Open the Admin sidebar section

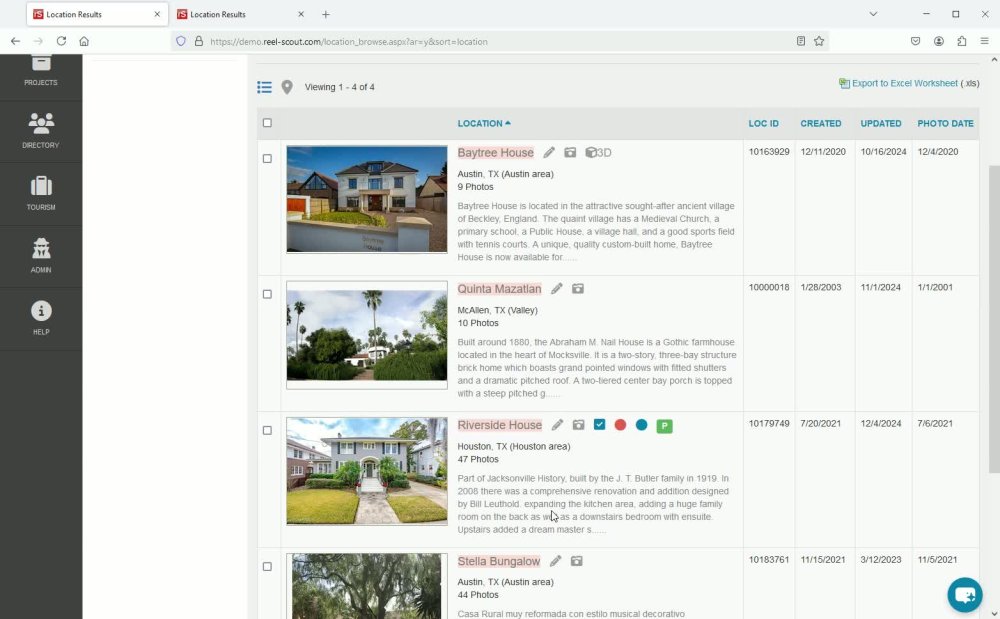pos(41,256)
